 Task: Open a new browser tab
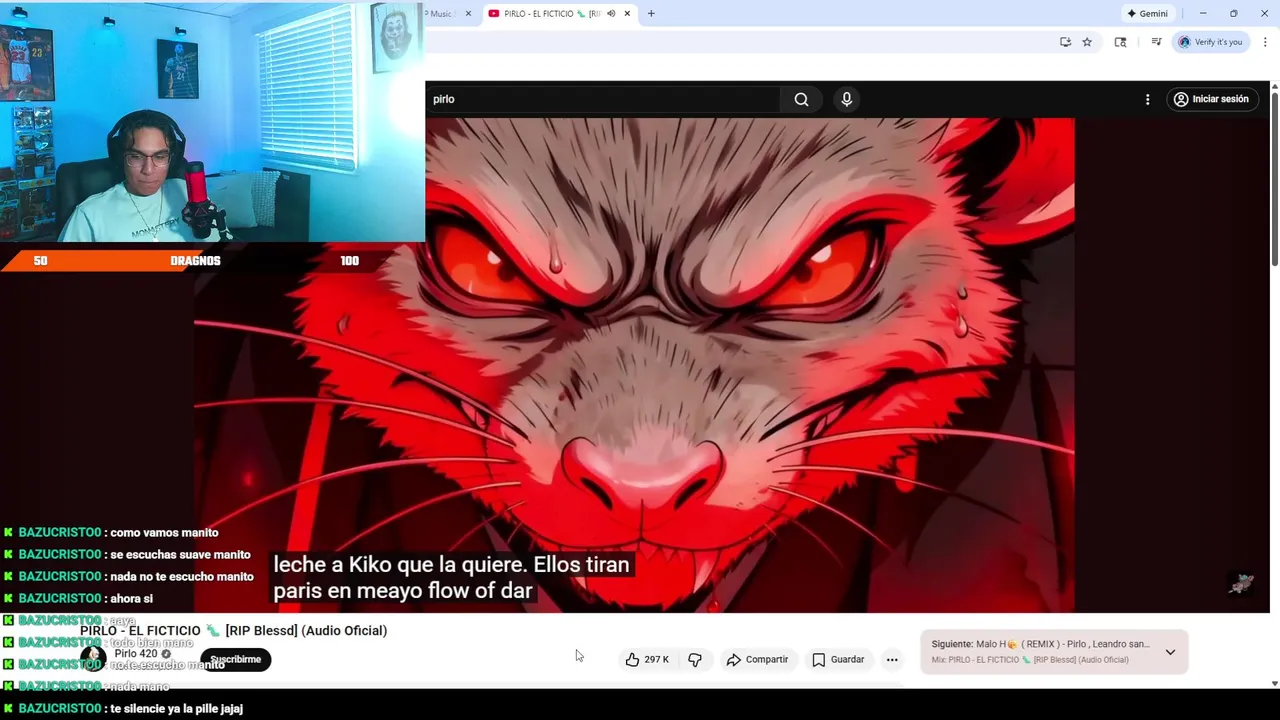click(651, 14)
